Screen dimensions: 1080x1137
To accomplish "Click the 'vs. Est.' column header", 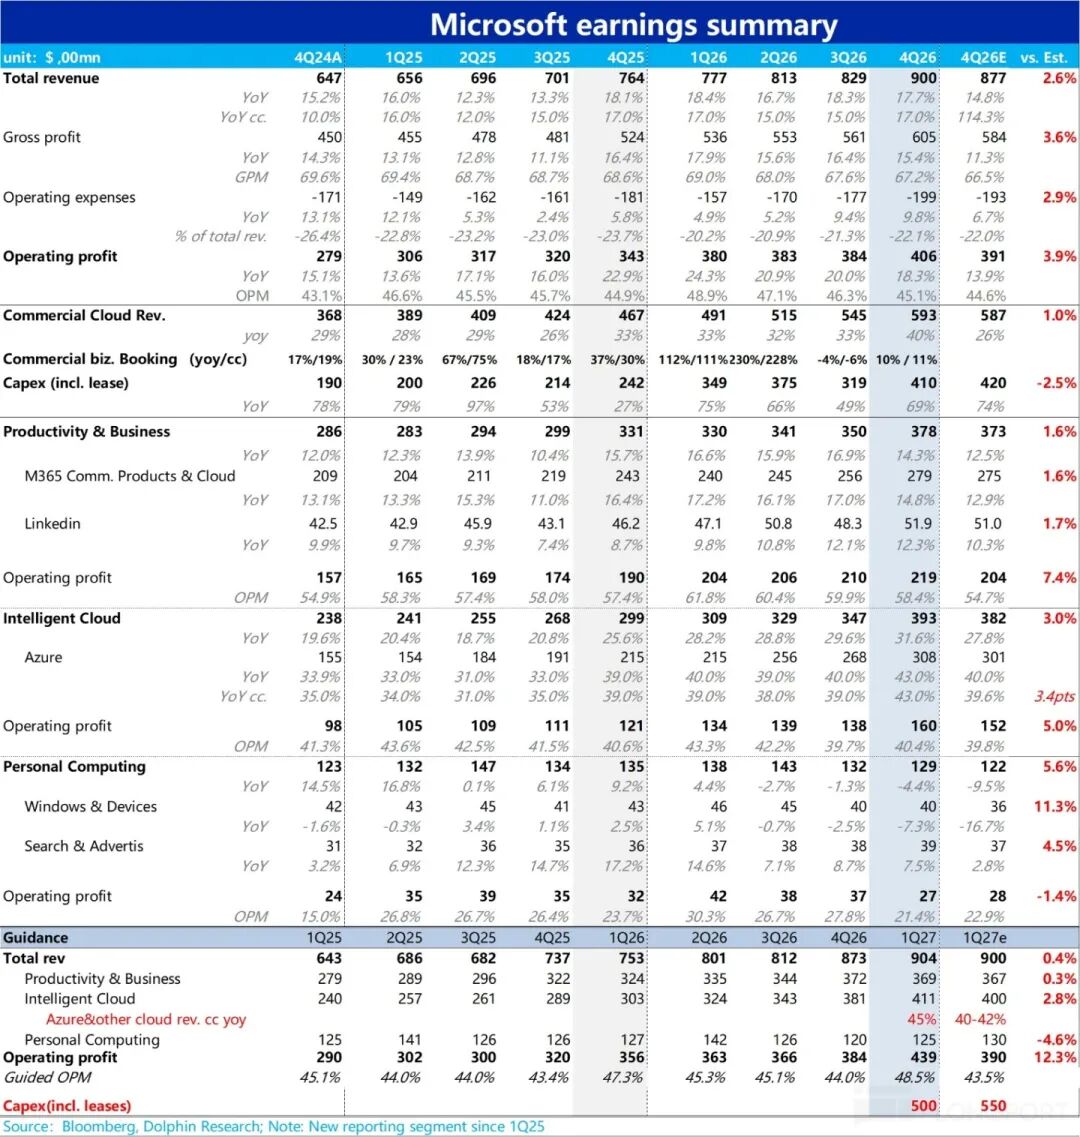I will point(1044,57).
